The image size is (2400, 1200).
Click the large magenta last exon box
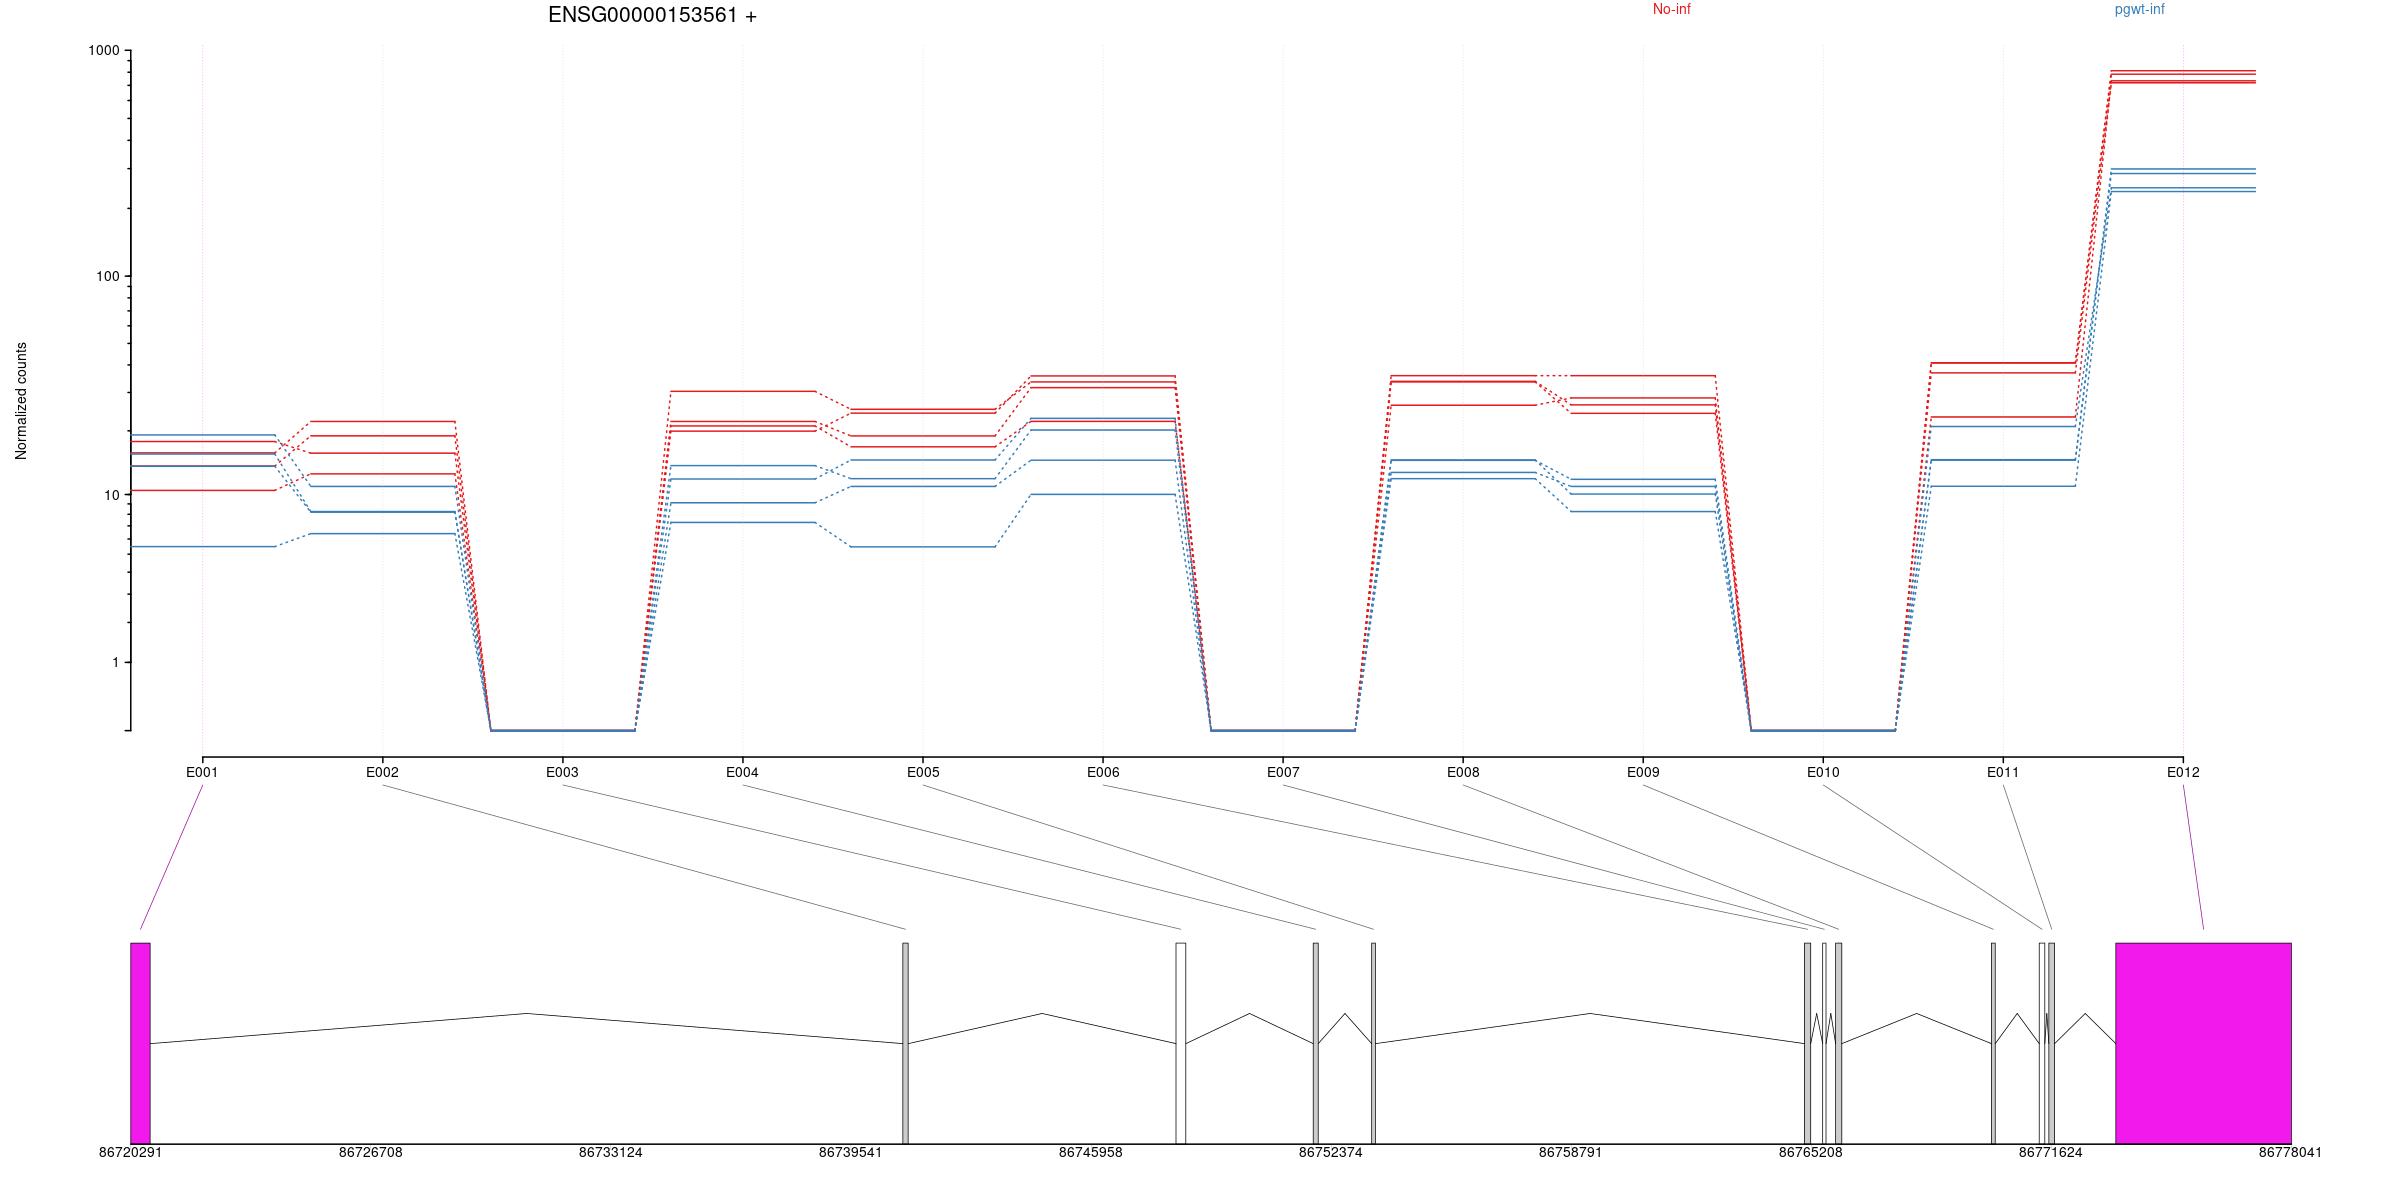click(2203, 1043)
